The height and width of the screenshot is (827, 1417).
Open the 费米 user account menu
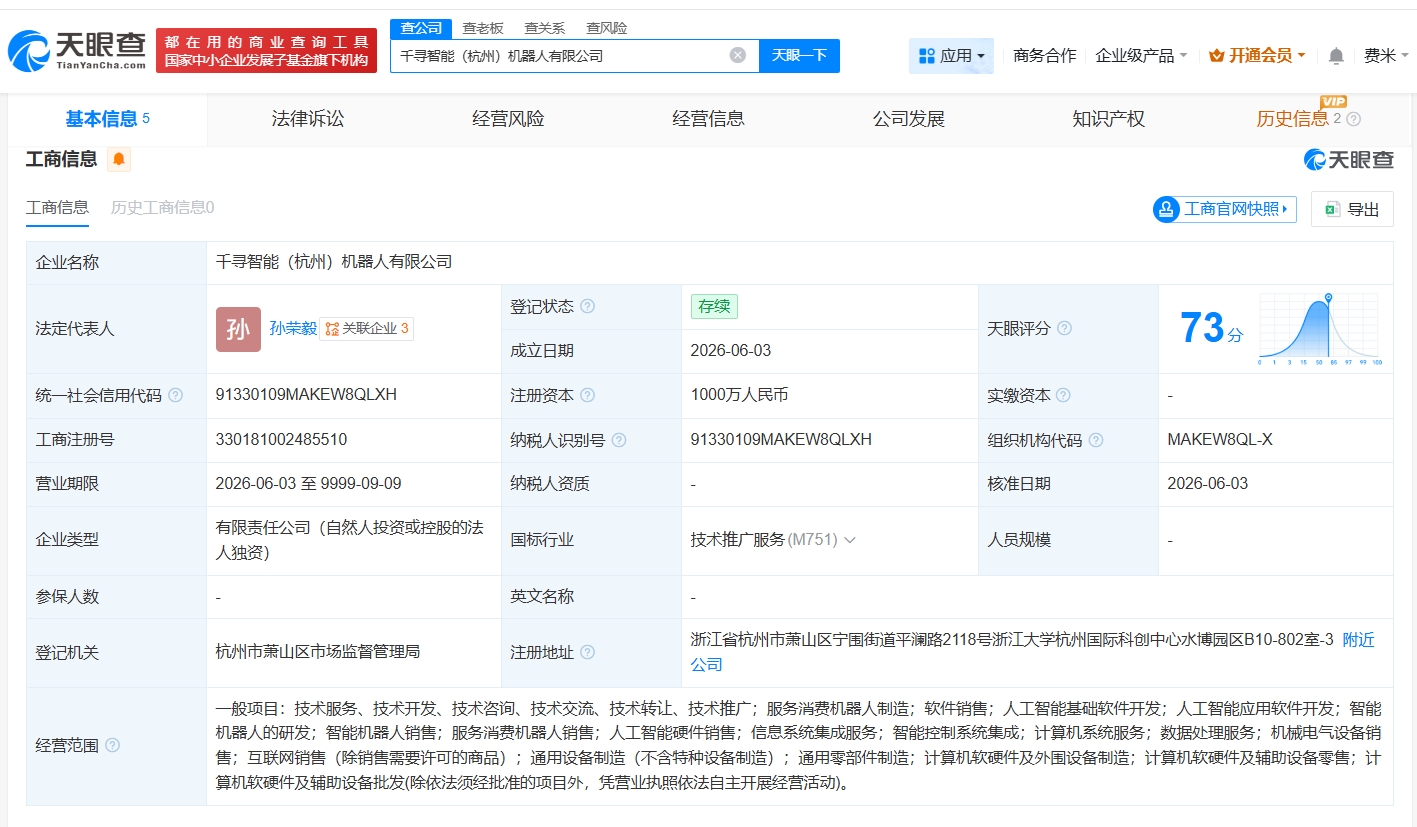coord(1385,56)
